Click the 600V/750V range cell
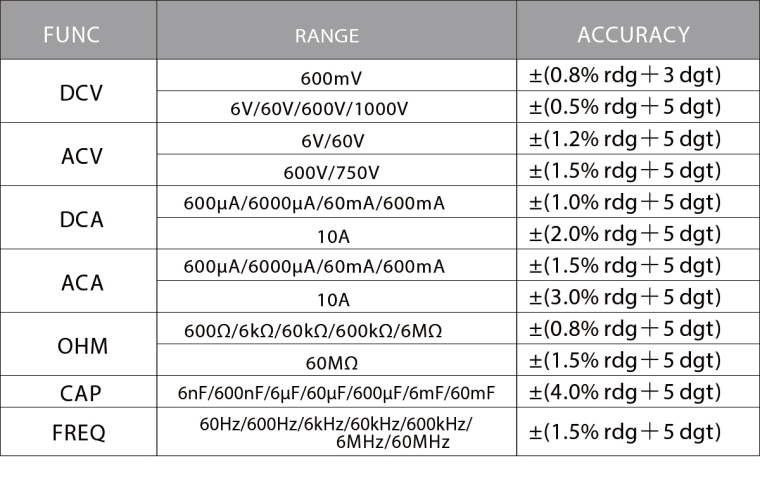760x491 pixels. click(332, 172)
